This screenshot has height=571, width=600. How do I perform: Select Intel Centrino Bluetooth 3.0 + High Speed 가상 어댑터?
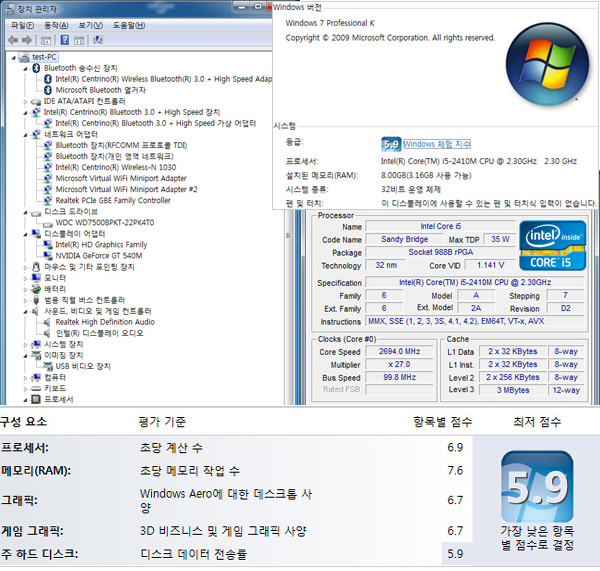tap(156, 123)
